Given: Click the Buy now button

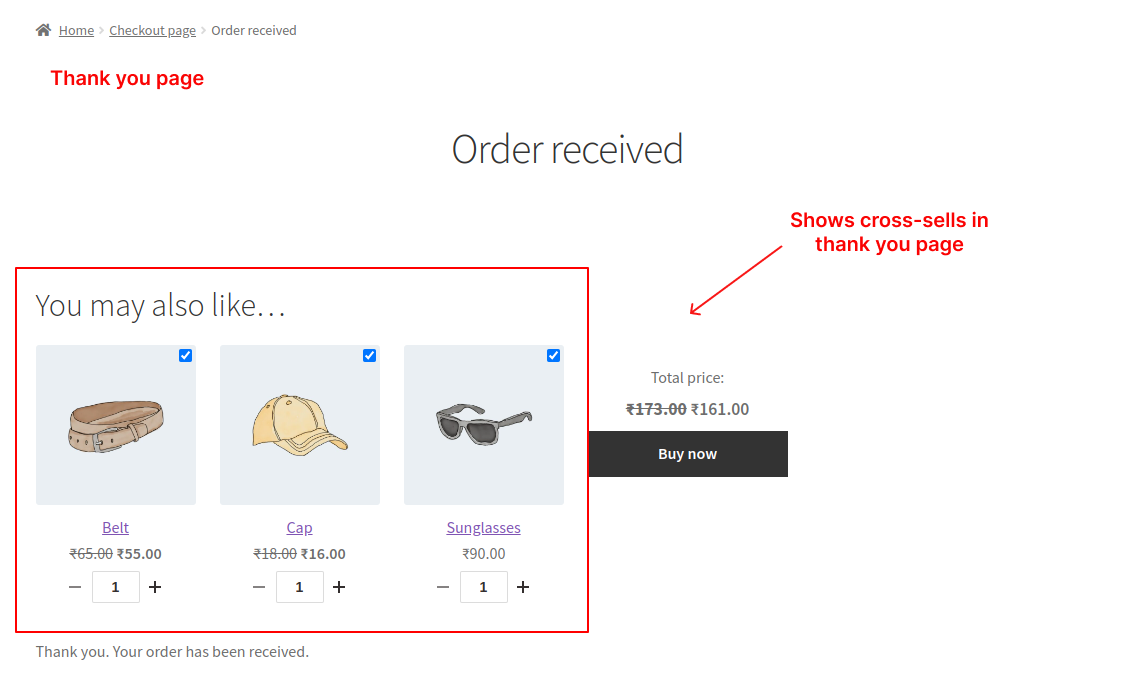Looking at the screenshot, I should 687,453.
